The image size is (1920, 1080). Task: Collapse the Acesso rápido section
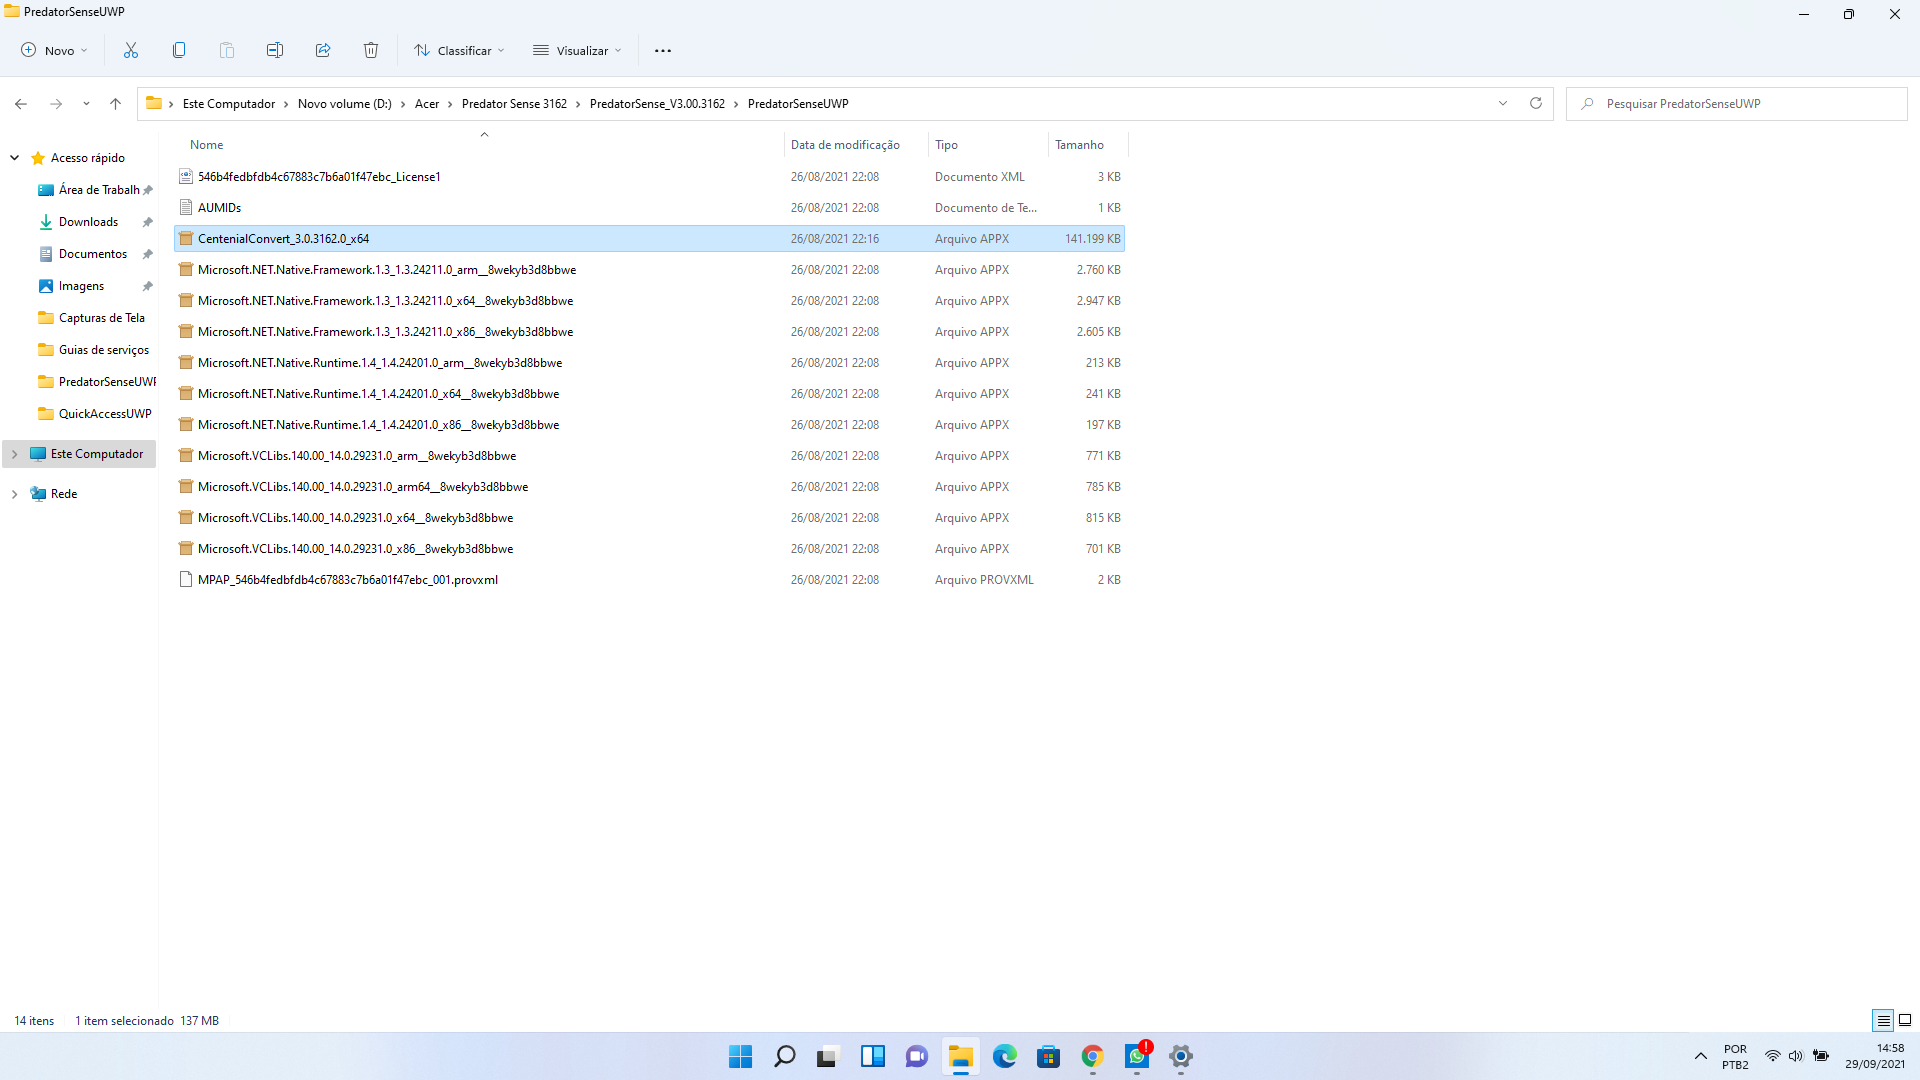pyautogui.click(x=14, y=158)
